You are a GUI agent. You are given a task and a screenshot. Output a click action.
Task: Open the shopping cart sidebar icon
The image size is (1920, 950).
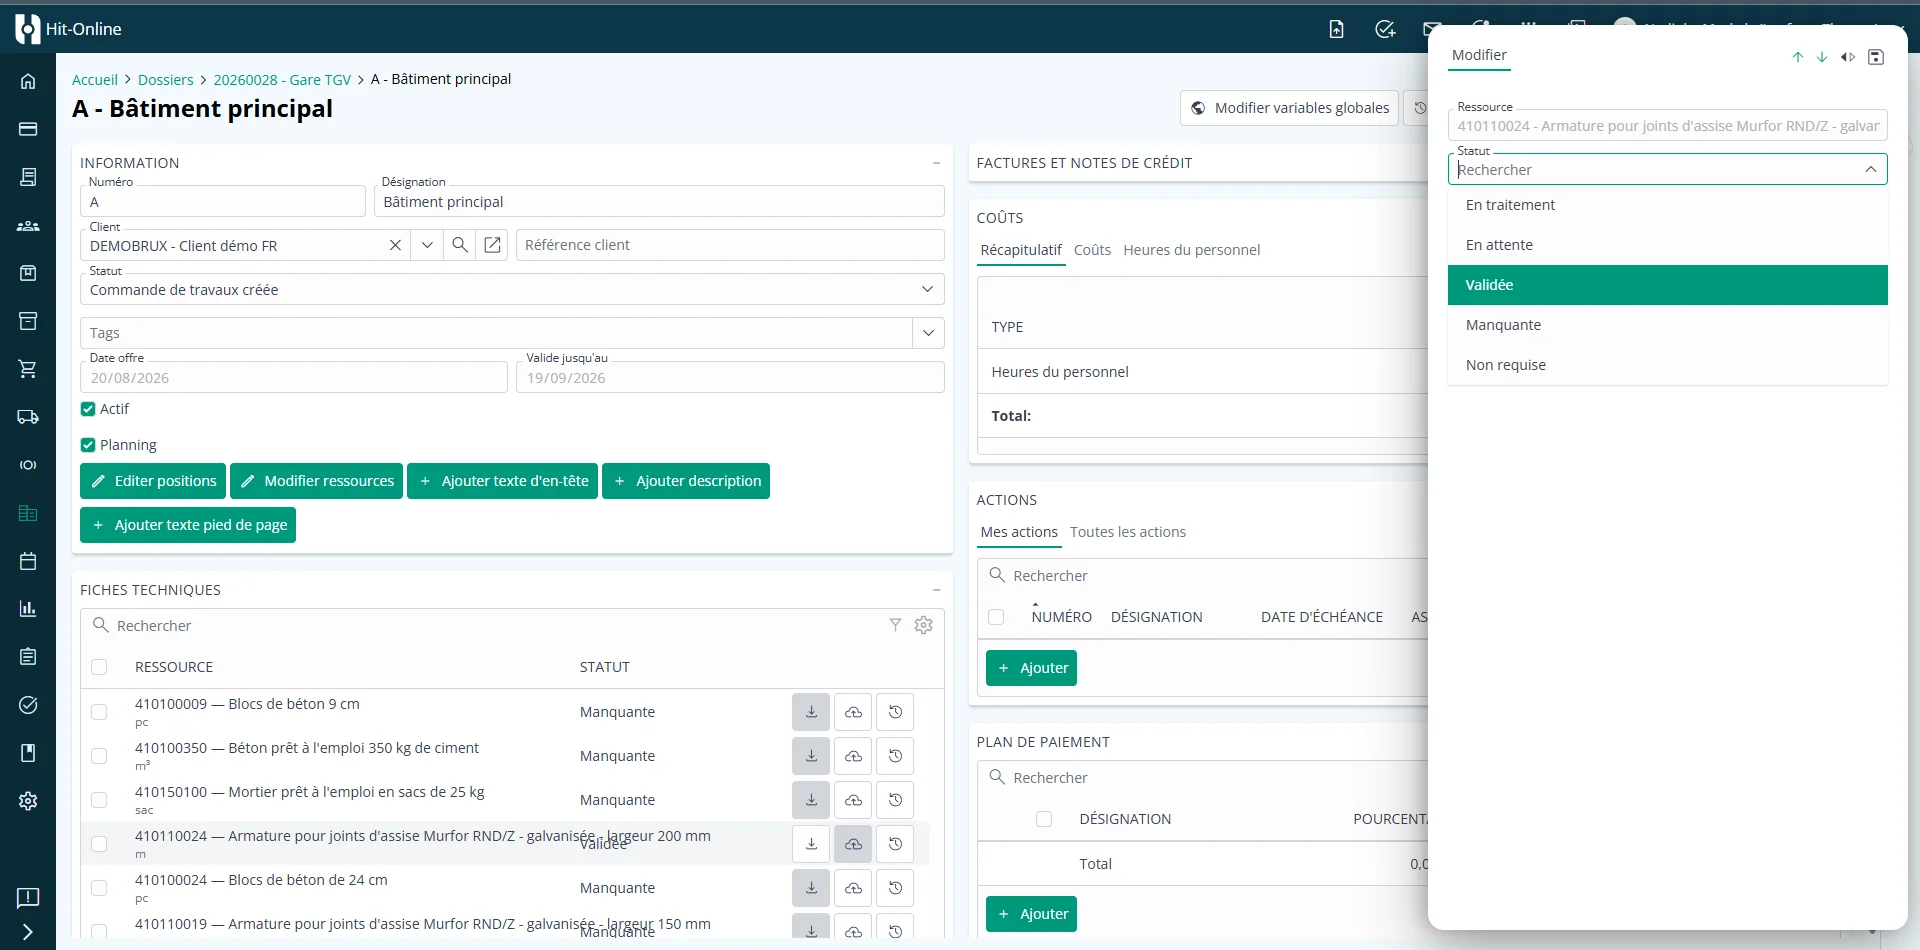pyautogui.click(x=28, y=369)
